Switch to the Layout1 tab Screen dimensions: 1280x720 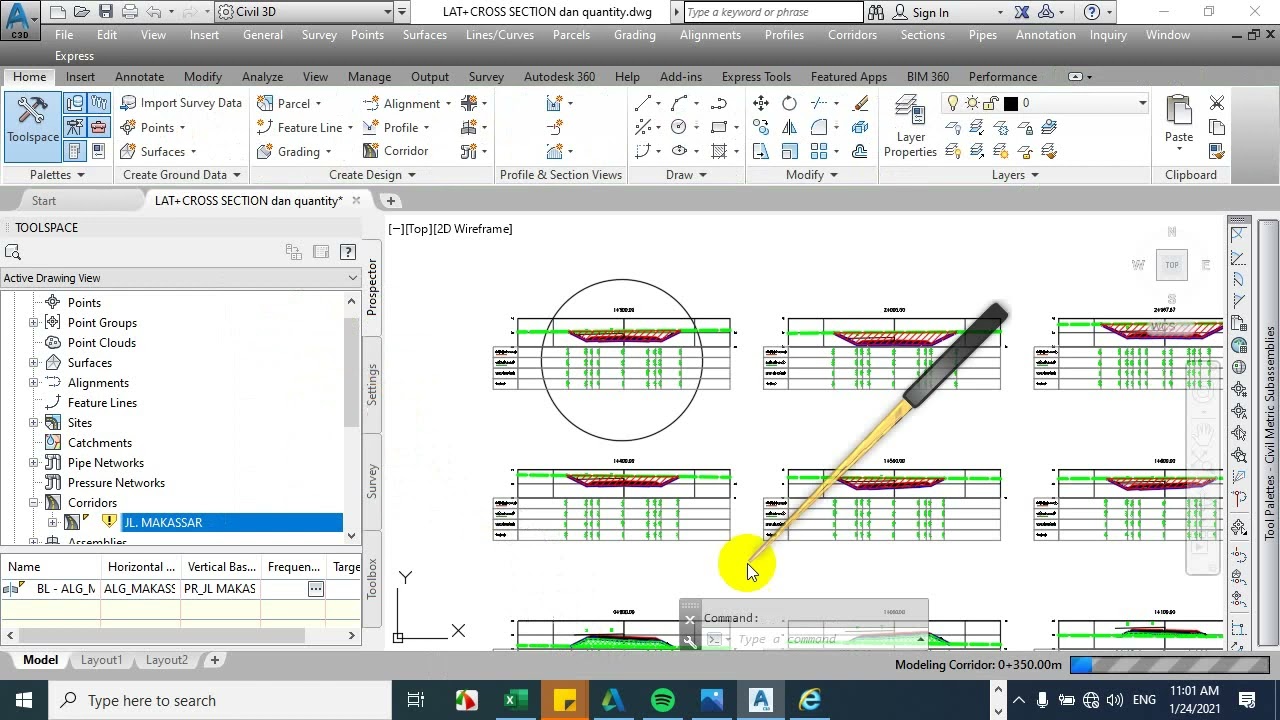[x=101, y=660]
